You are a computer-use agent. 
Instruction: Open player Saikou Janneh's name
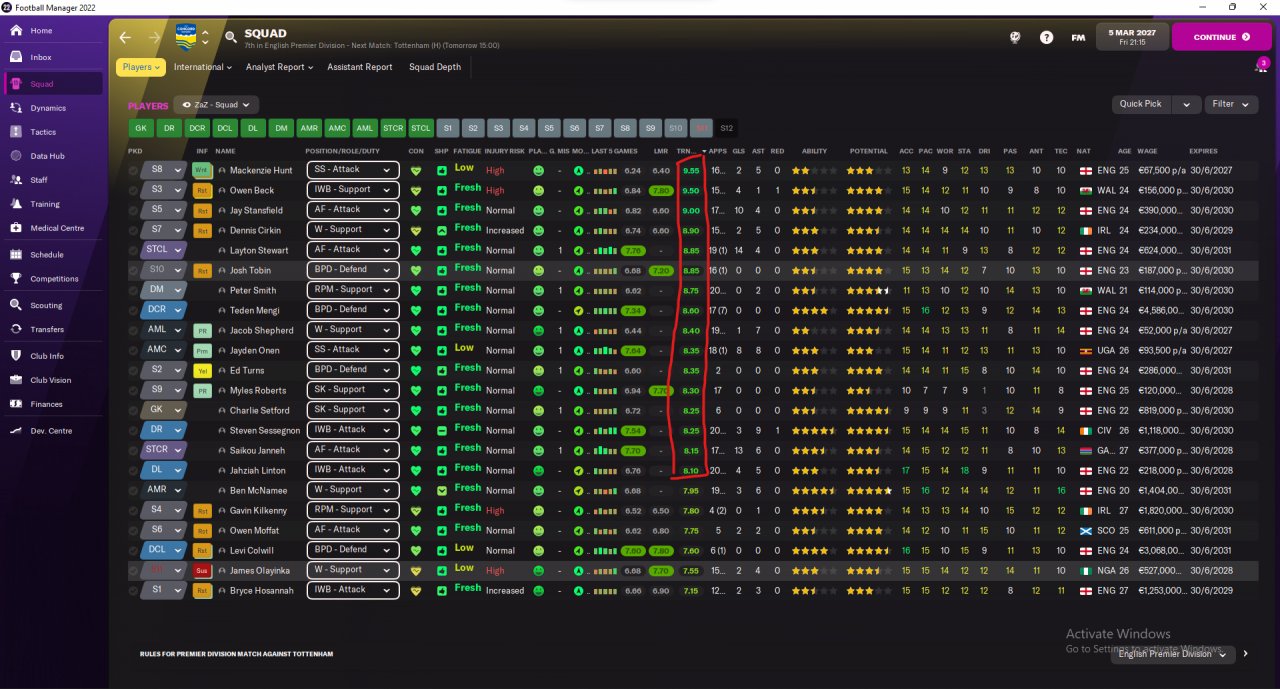pyautogui.click(x=258, y=450)
